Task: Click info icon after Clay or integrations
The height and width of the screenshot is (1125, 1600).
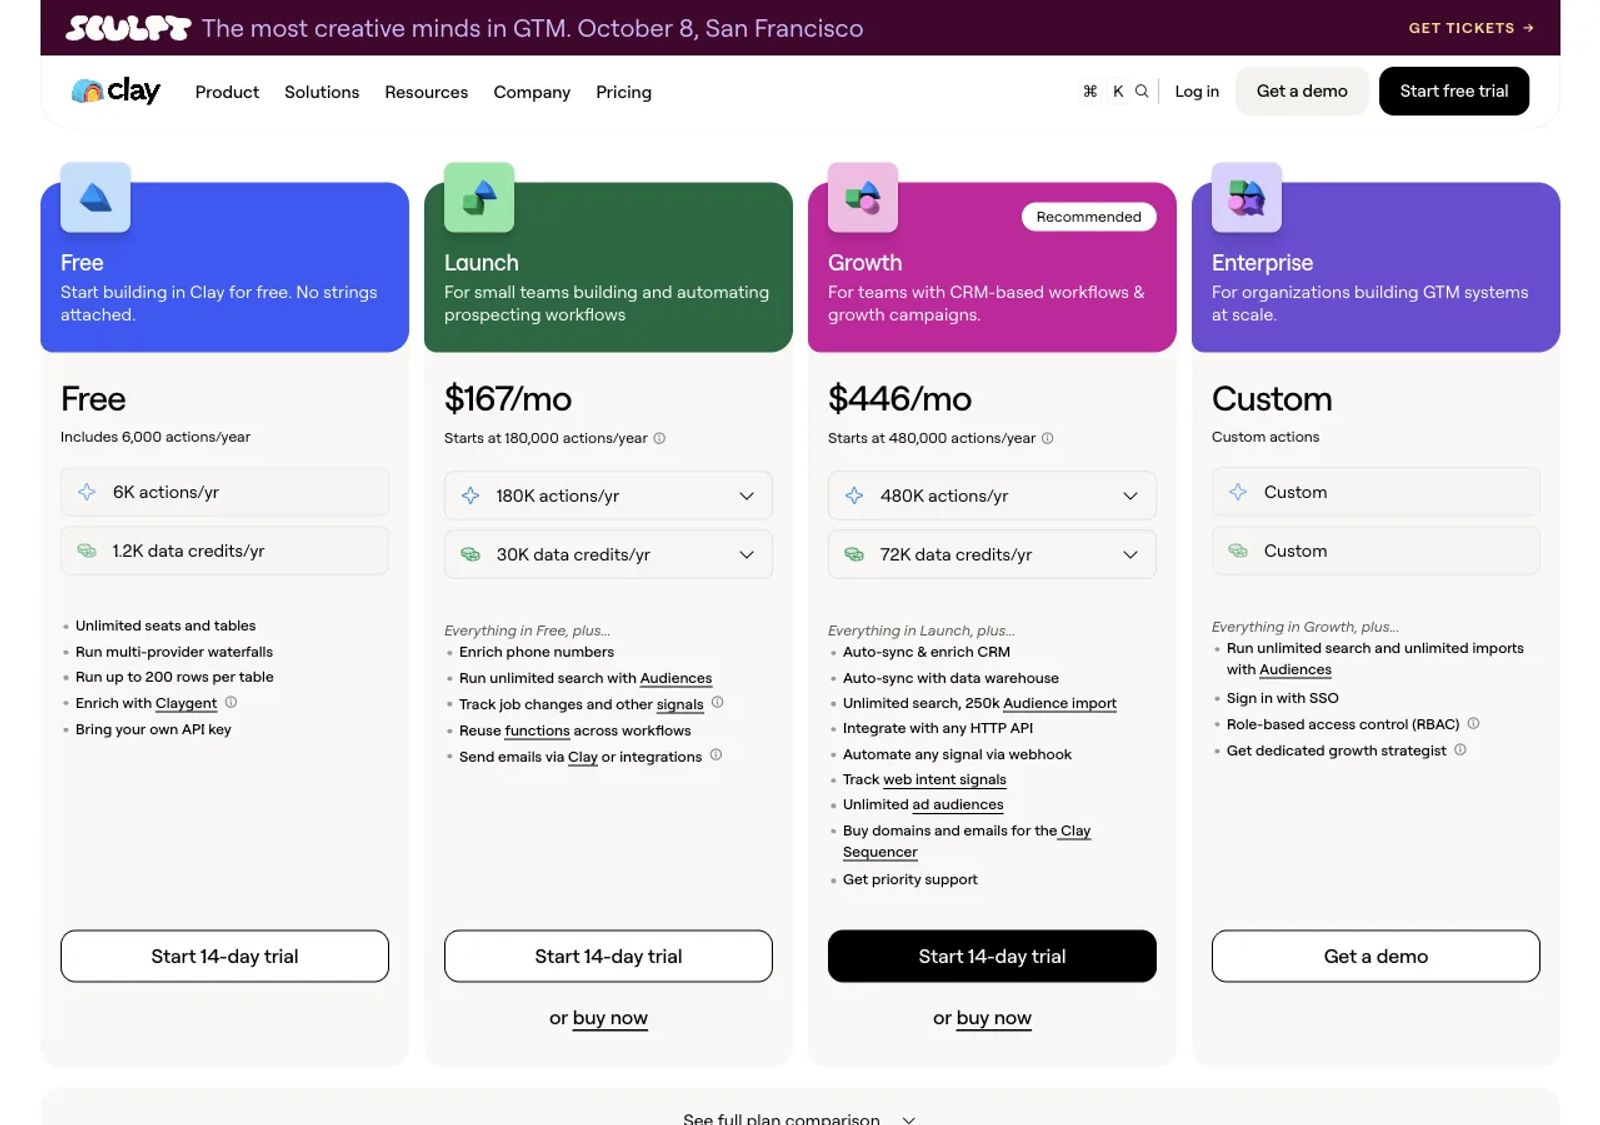Action: (x=716, y=755)
